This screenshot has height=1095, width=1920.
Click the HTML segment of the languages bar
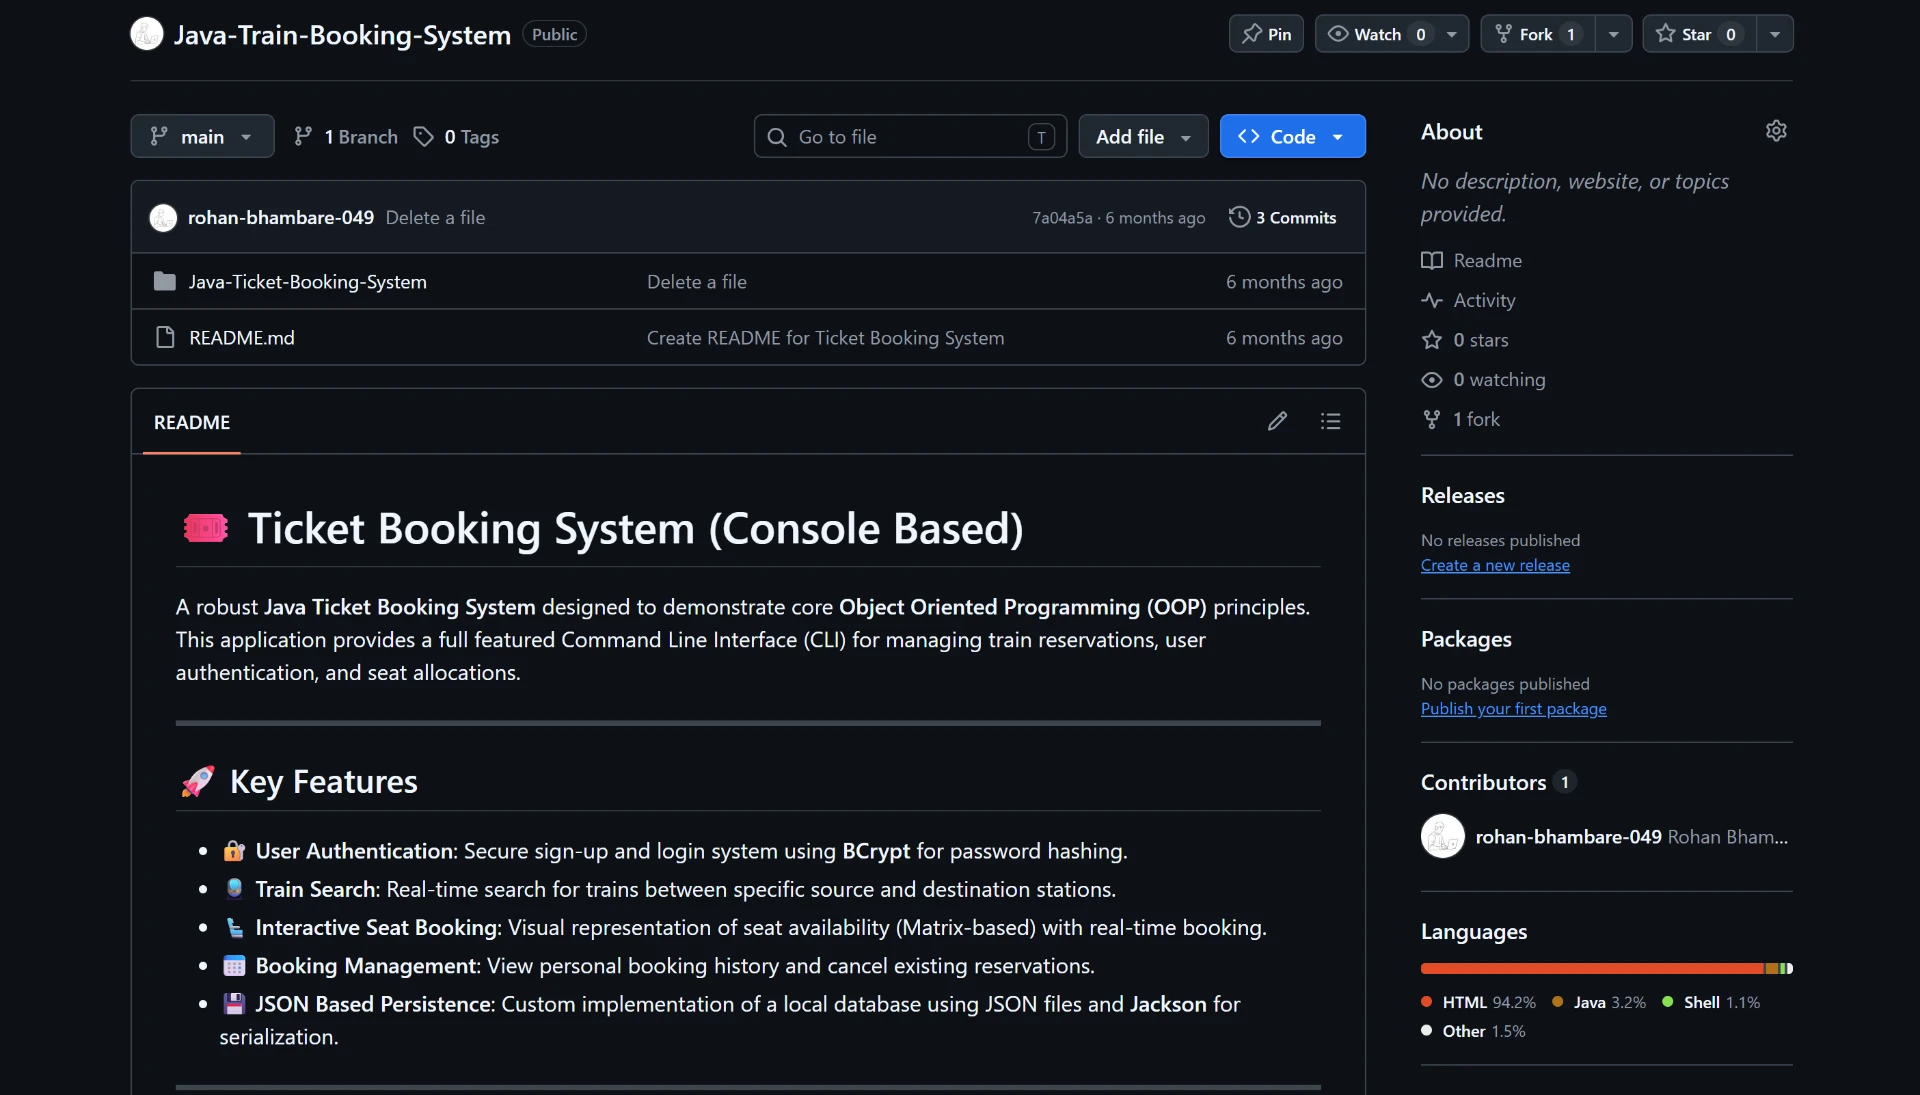[1592, 968]
